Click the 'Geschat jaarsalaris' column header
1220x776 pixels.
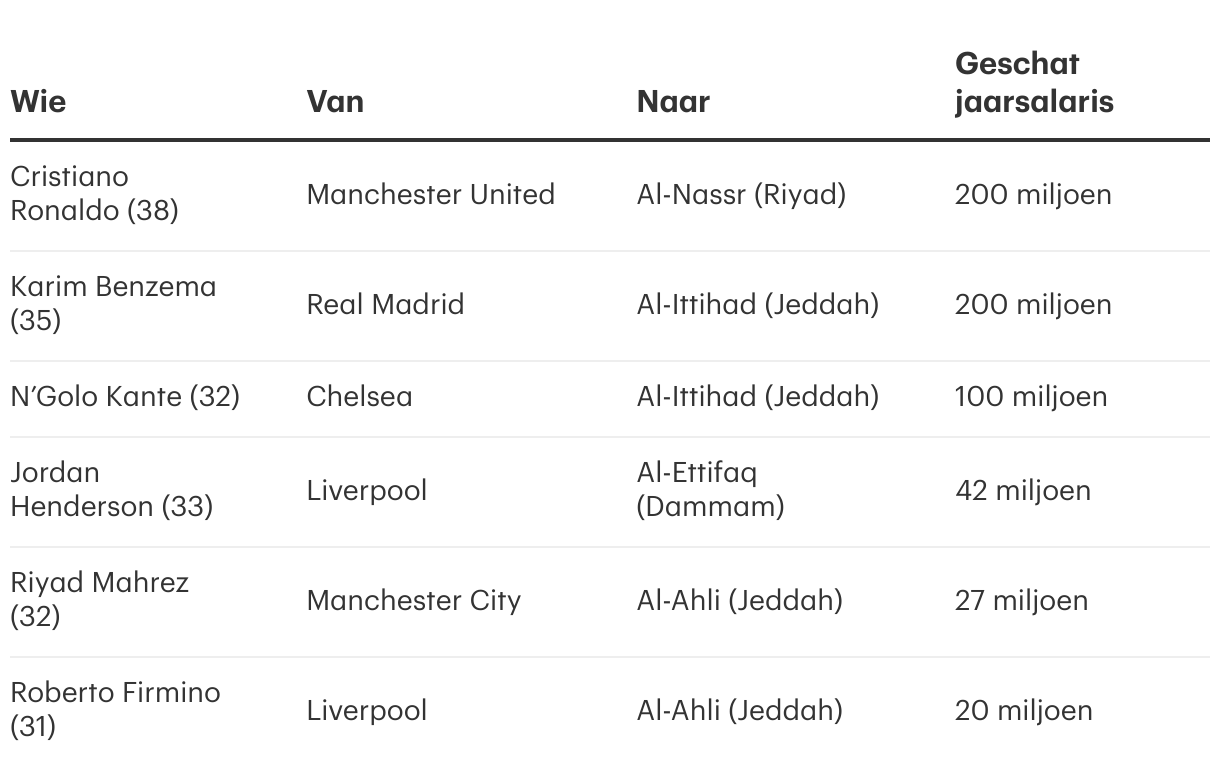coord(1034,83)
